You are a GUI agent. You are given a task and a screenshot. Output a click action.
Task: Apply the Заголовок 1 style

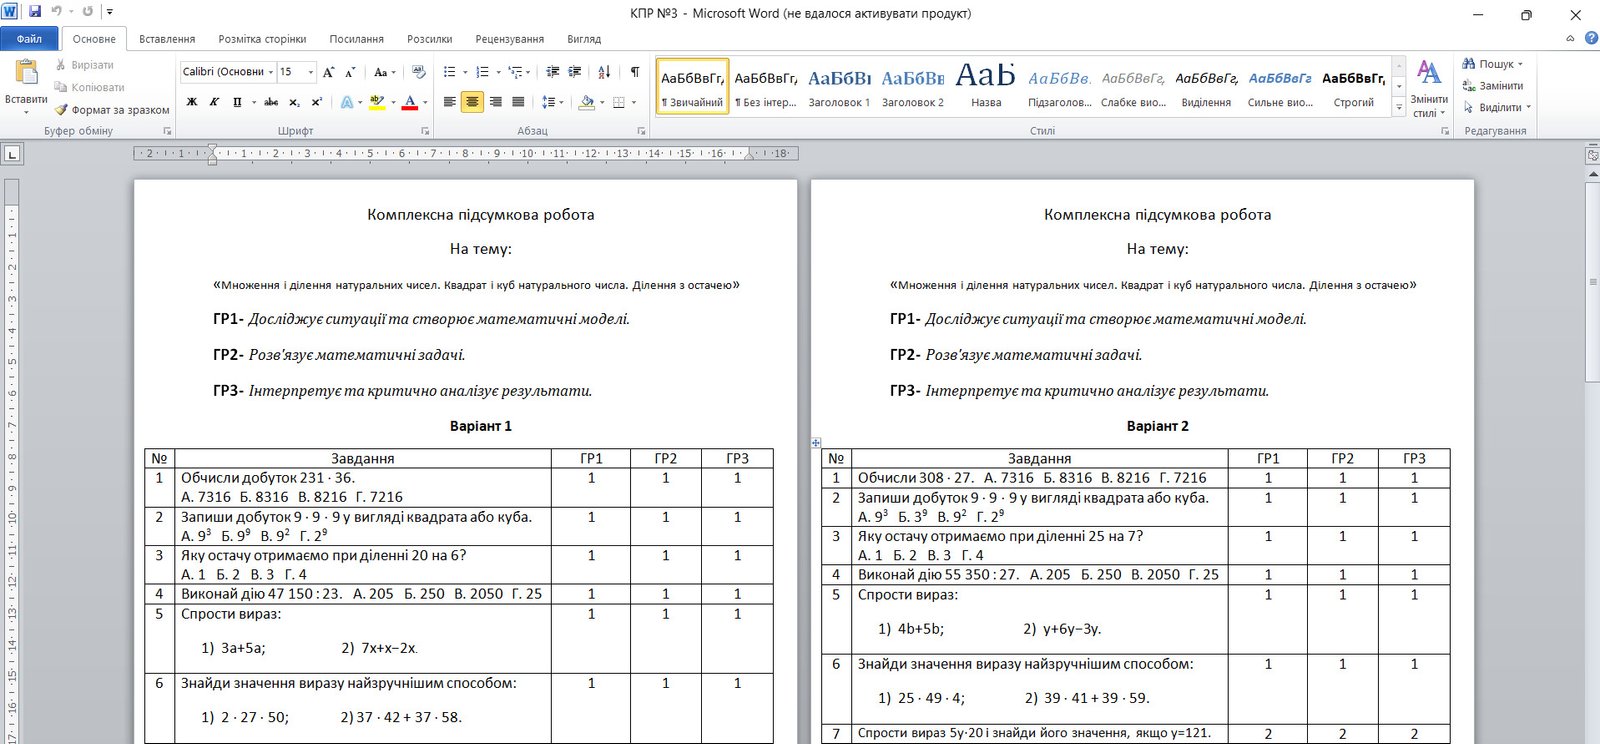coord(839,87)
